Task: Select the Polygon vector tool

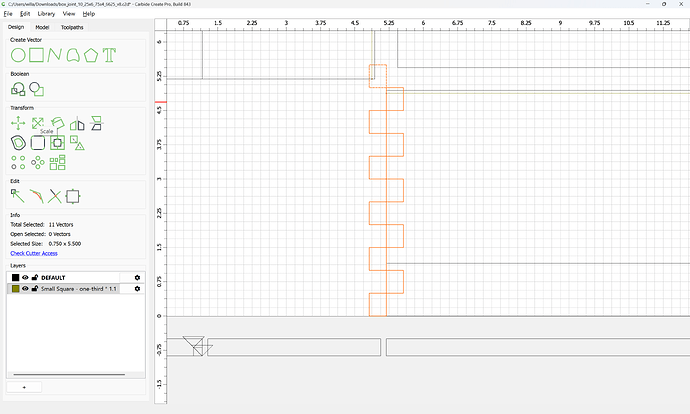Action: (91, 55)
